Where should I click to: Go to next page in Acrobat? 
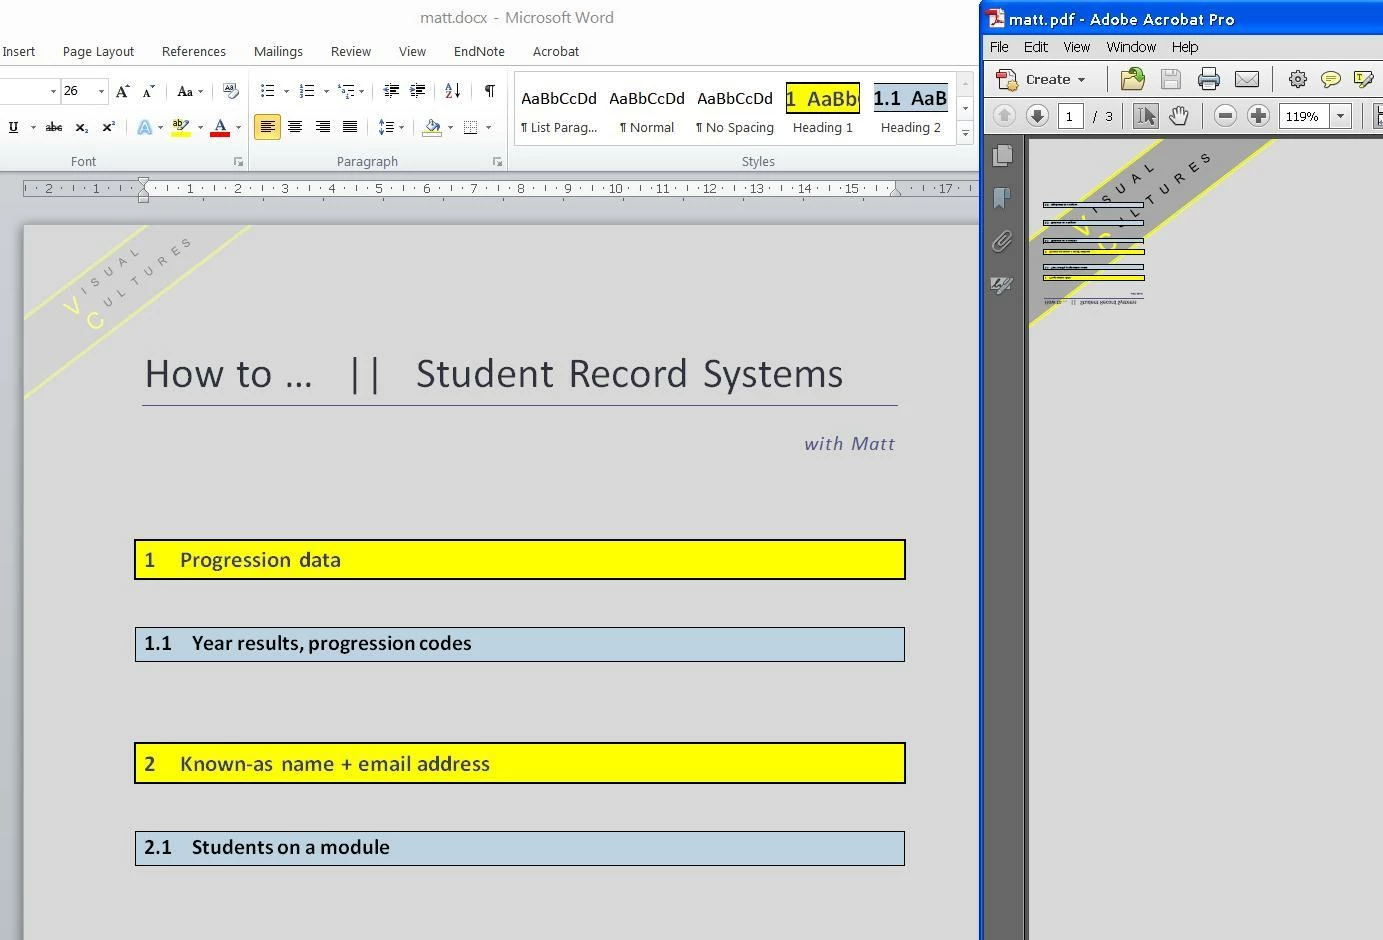pyautogui.click(x=1037, y=116)
